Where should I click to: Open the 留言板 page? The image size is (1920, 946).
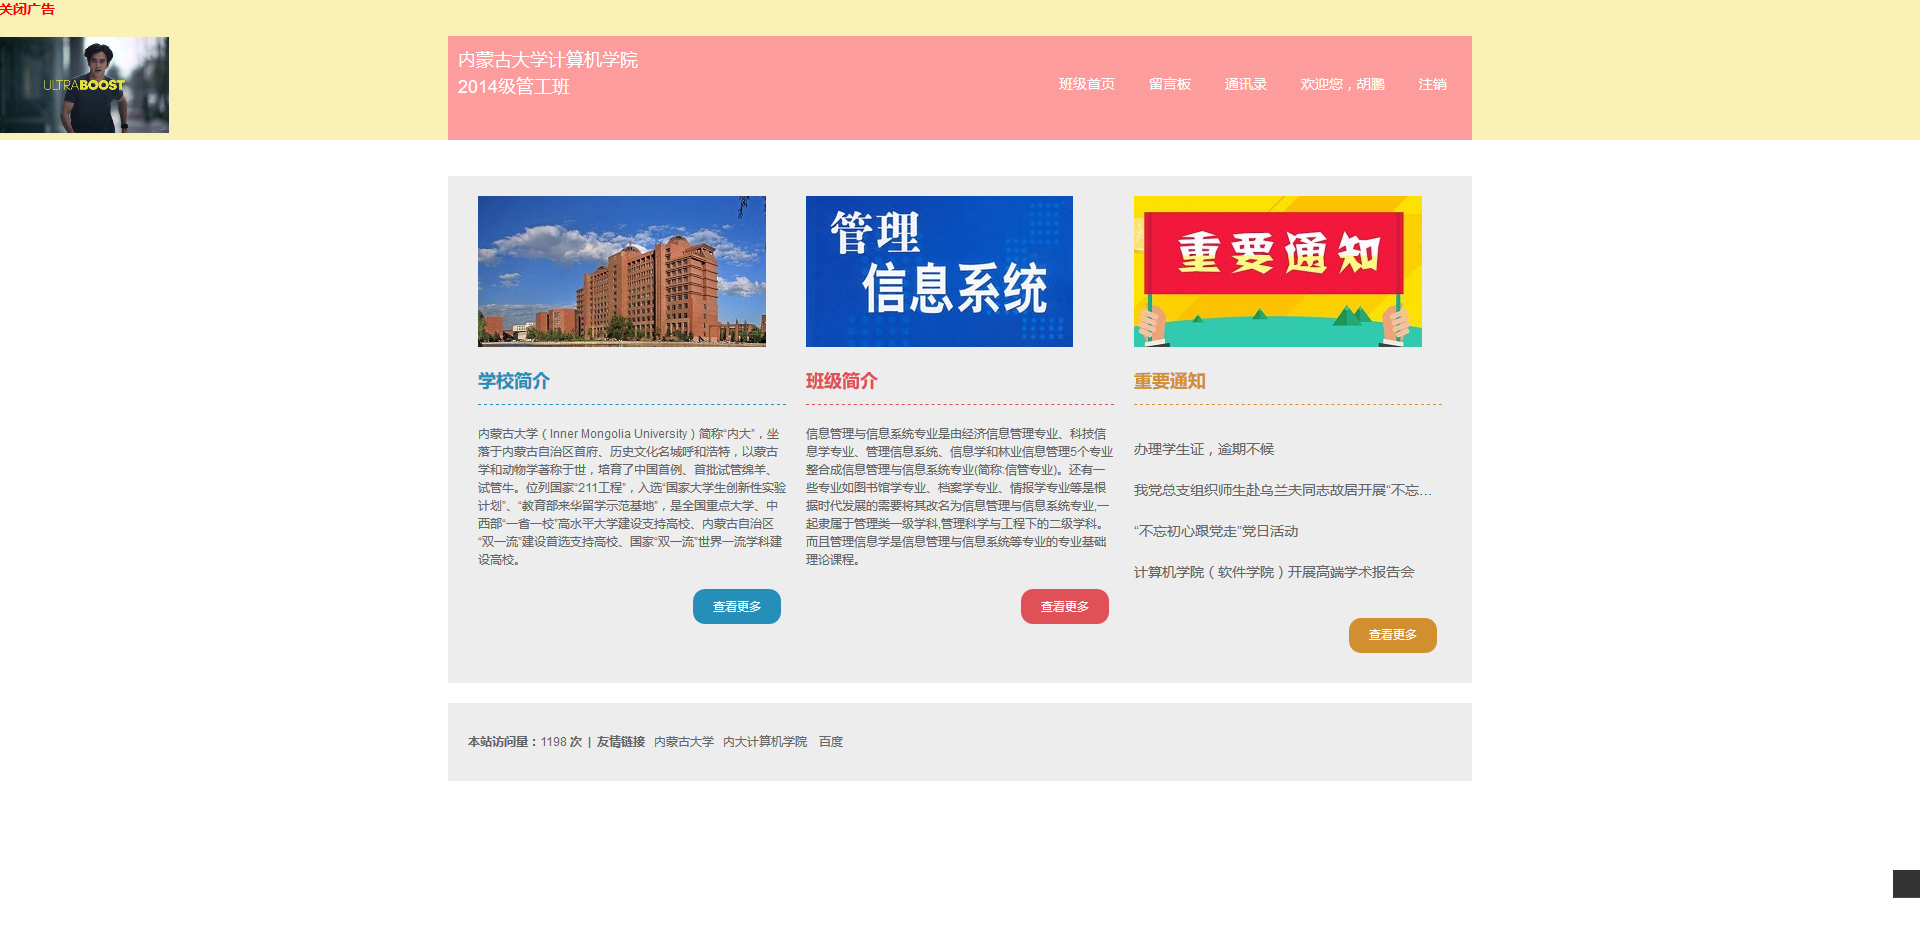1169,84
